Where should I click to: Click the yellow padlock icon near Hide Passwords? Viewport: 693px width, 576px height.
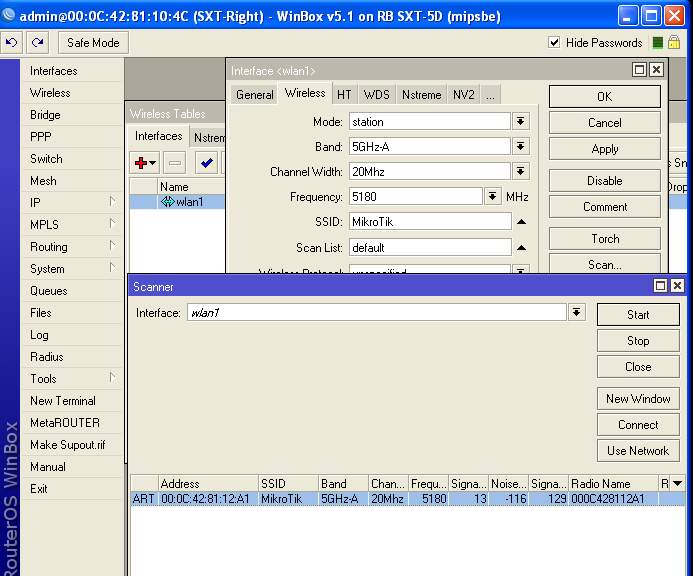[x=674, y=42]
